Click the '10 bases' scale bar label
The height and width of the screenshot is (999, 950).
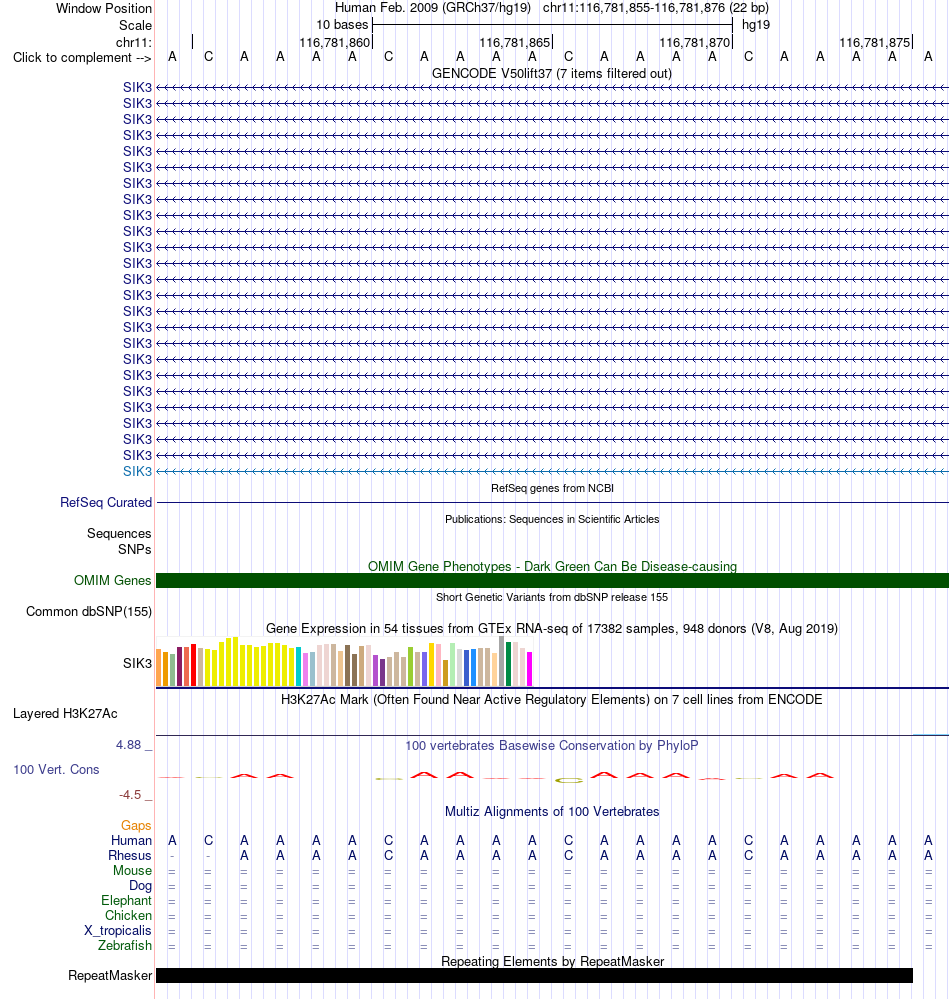342,25
